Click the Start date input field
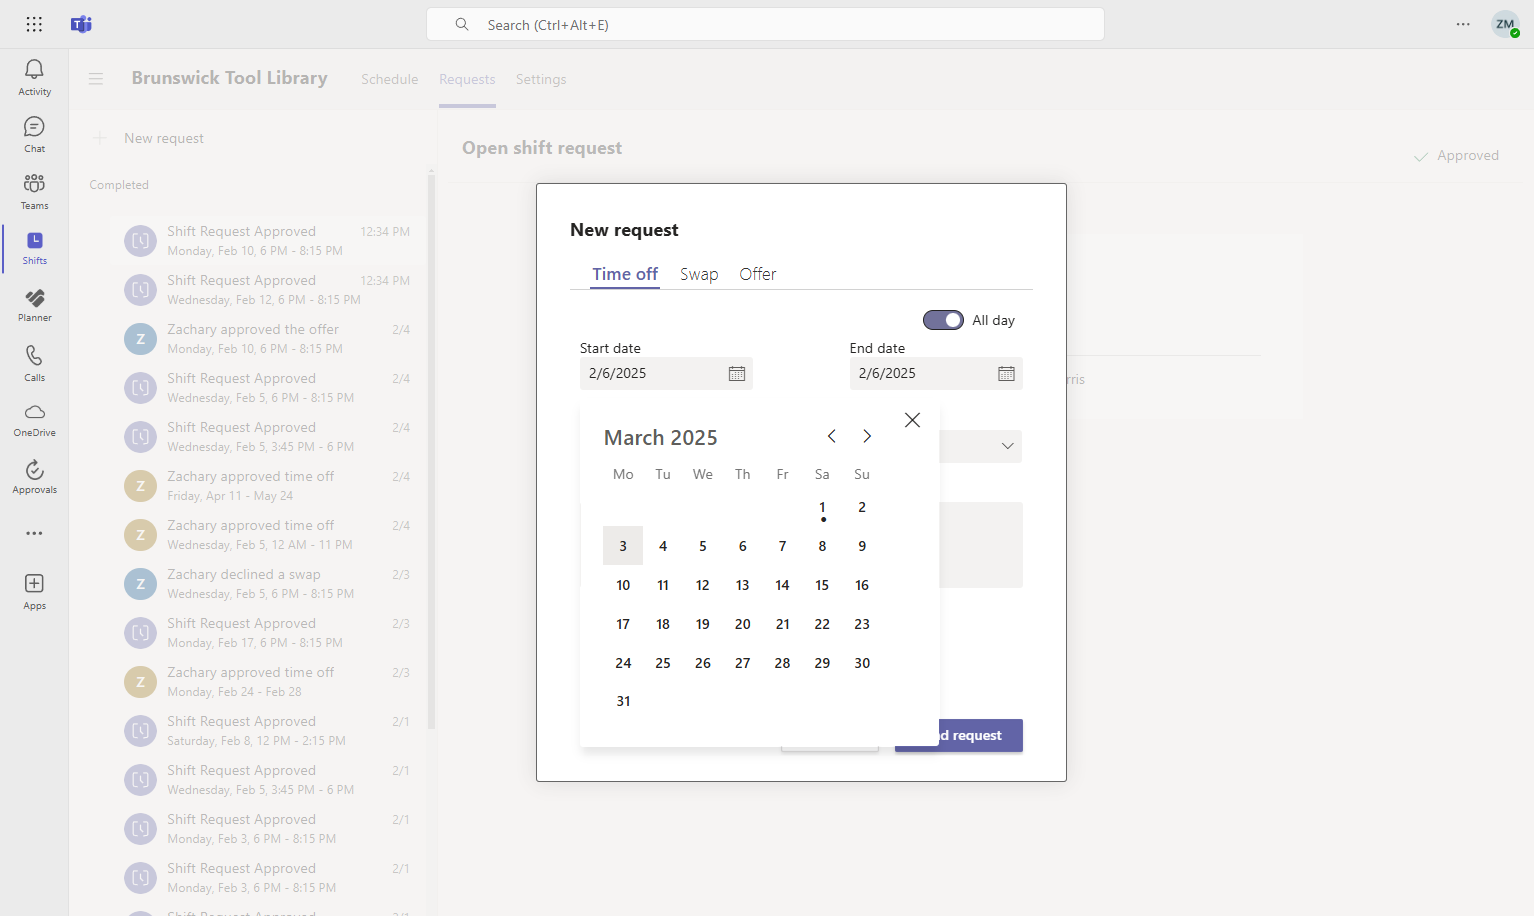The width and height of the screenshot is (1534, 916). coord(666,373)
